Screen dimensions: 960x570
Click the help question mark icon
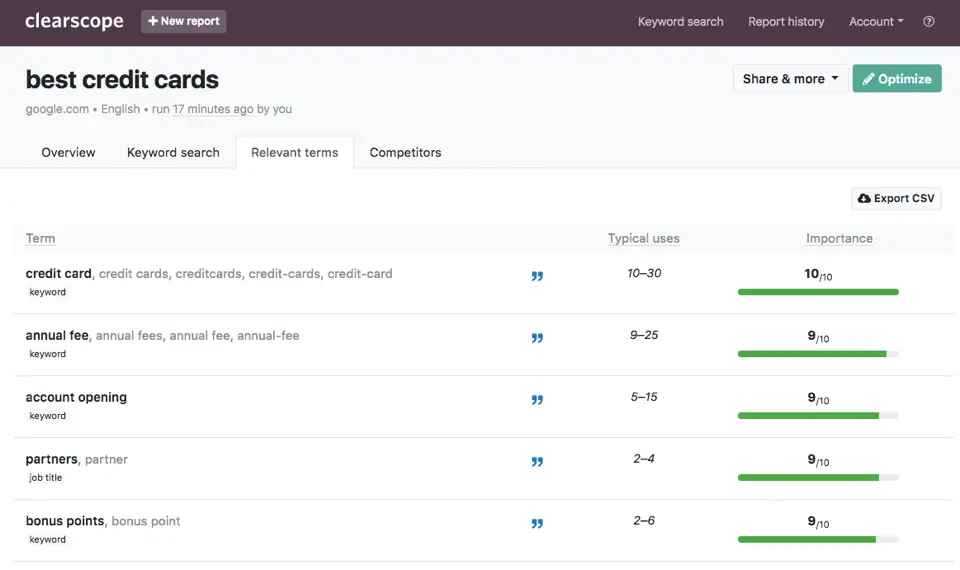pyautogui.click(x=928, y=21)
